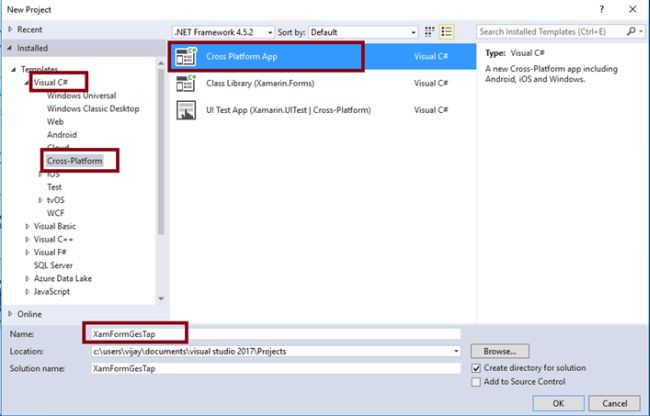Close the New Project dialog
The image size is (650, 416).
pyautogui.click(x=633, y=9)
